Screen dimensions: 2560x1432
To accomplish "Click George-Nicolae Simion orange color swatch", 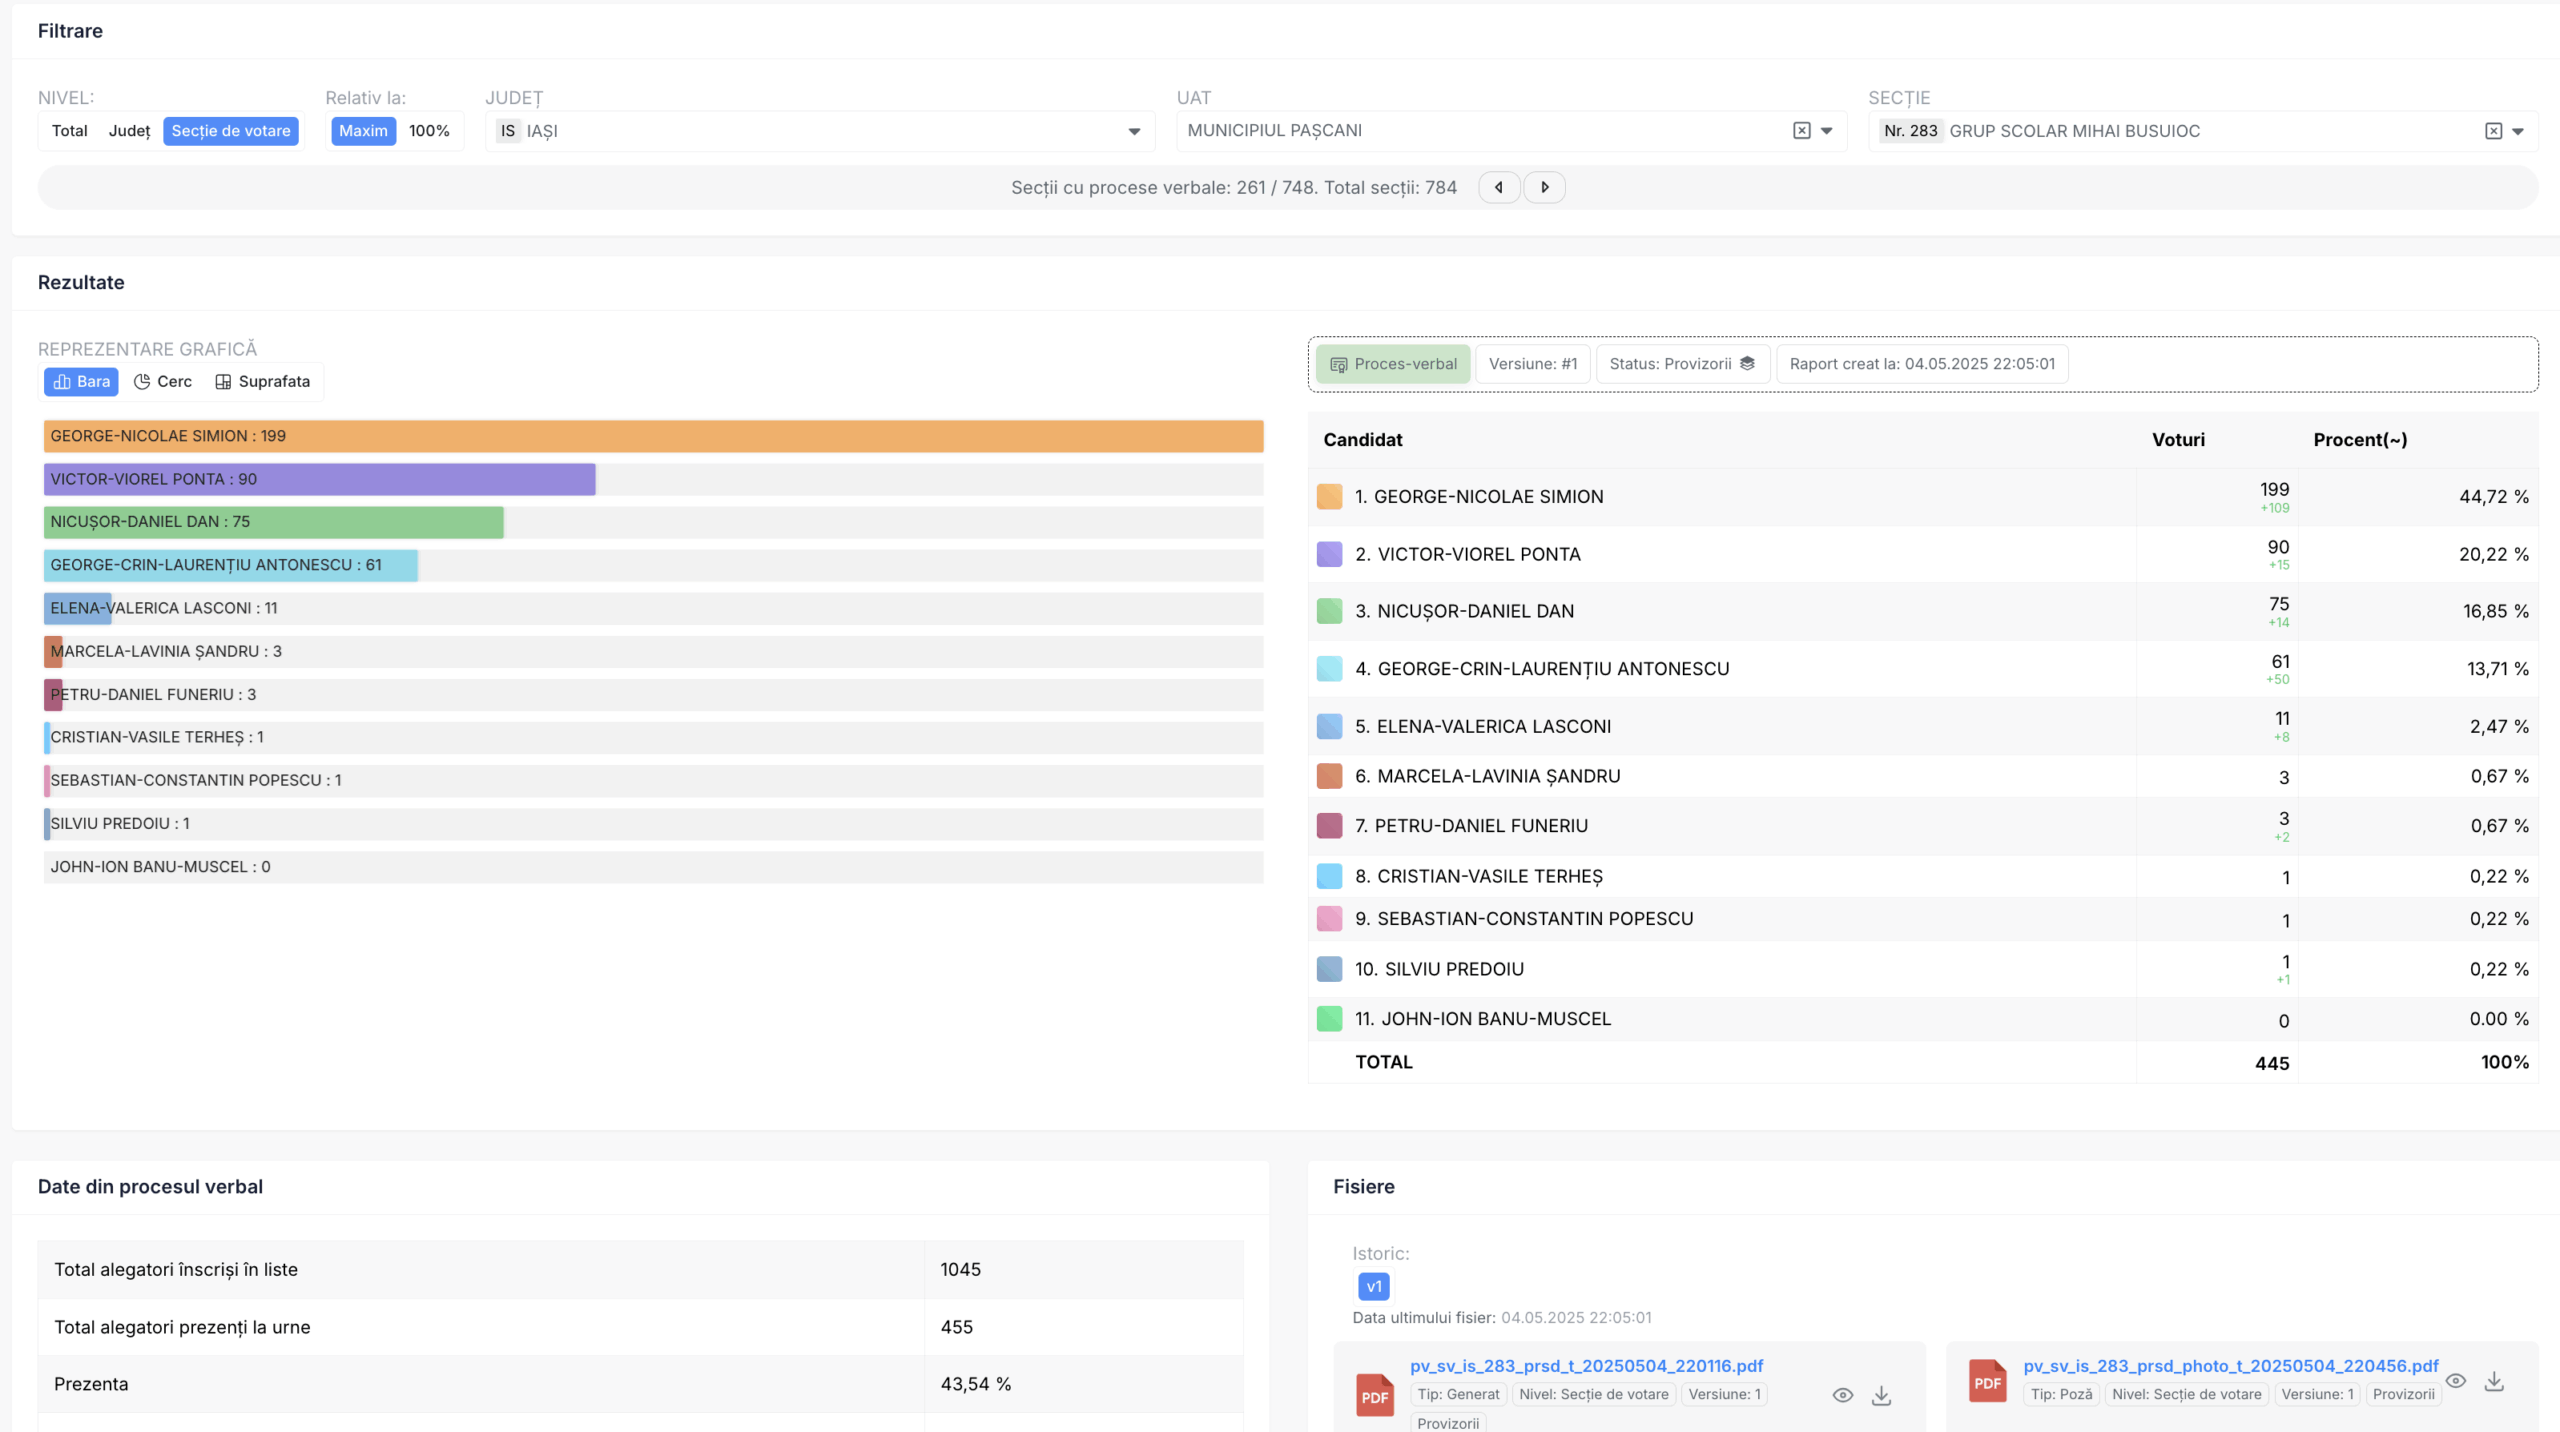I will 1329,497.
